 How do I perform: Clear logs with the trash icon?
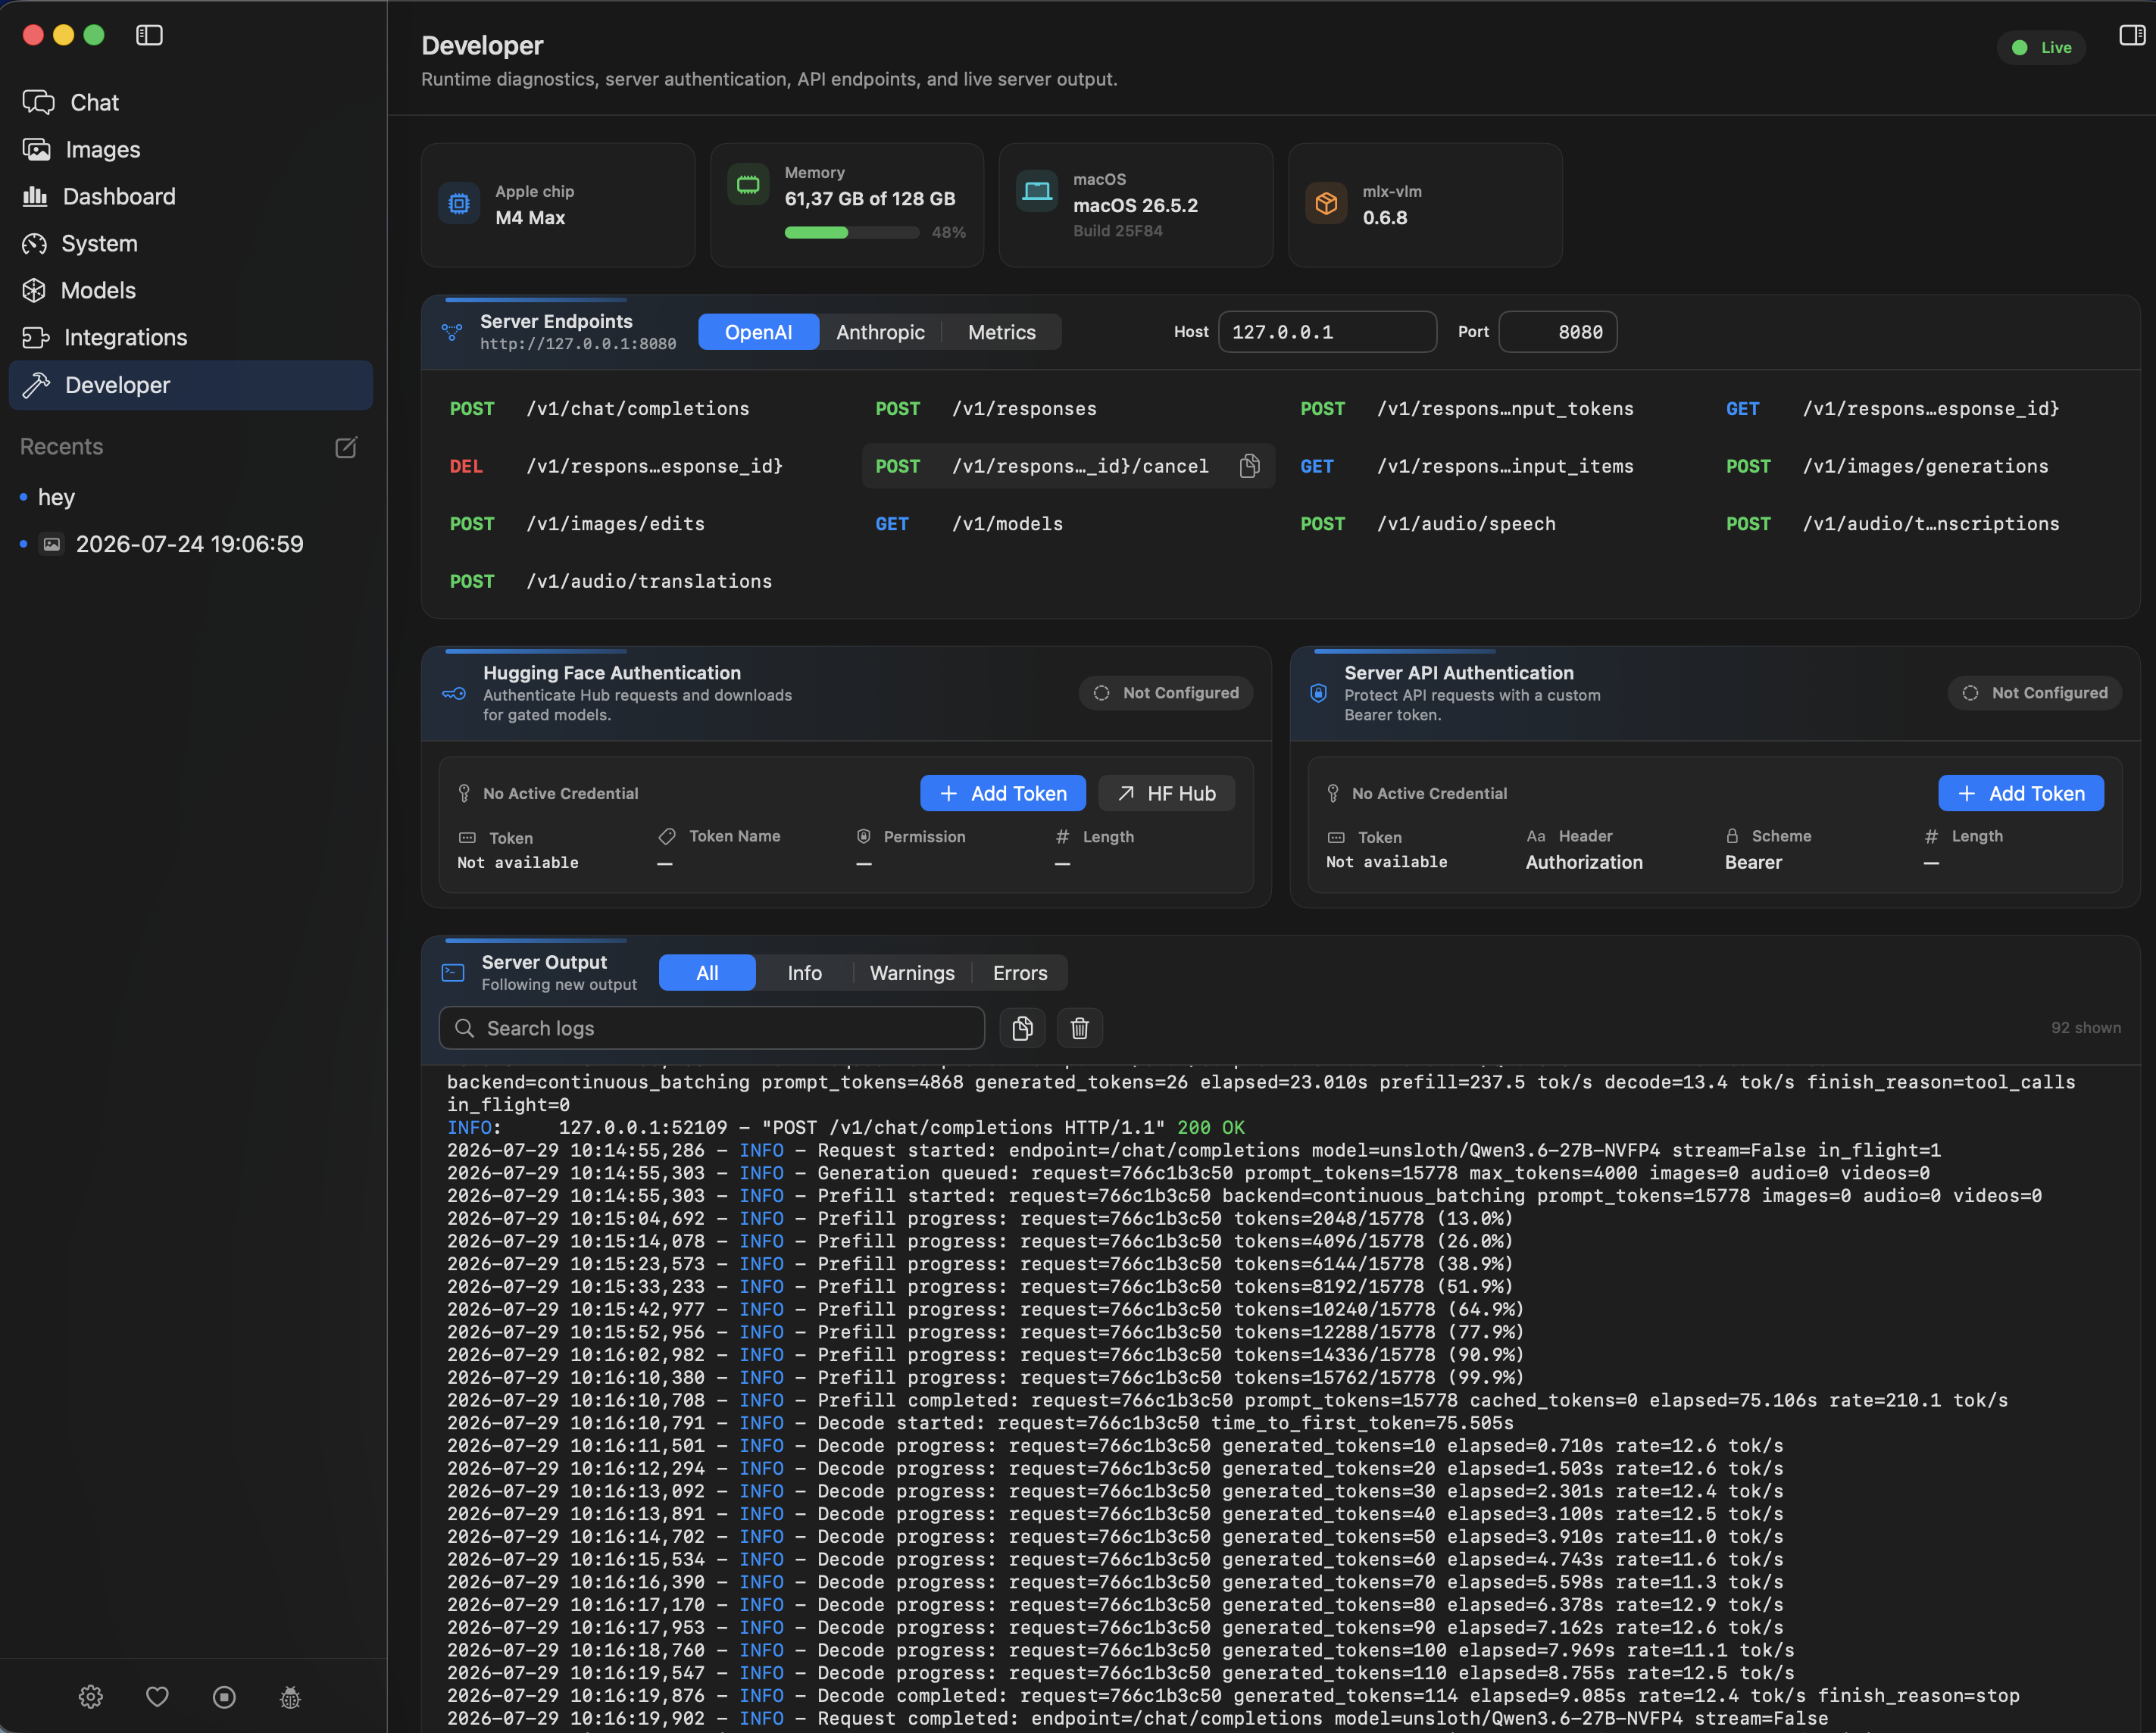click(x=1079, y=1028)
